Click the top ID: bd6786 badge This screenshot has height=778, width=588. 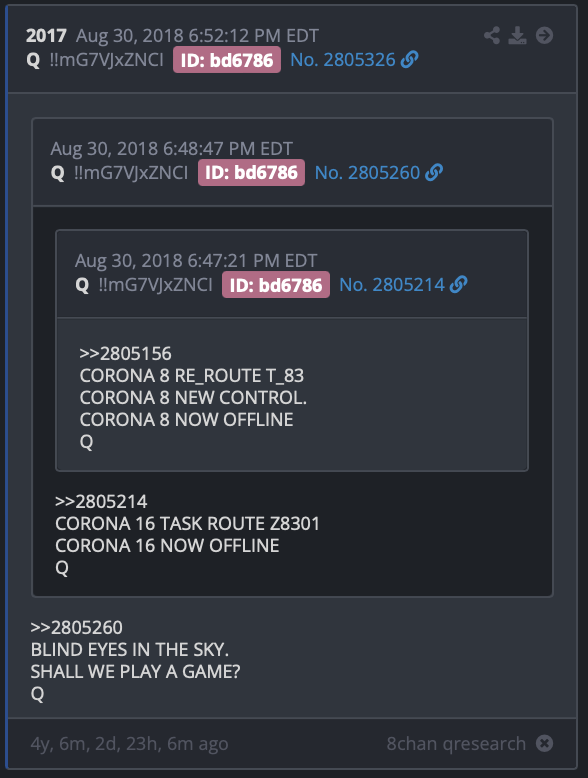coord(227,60)
